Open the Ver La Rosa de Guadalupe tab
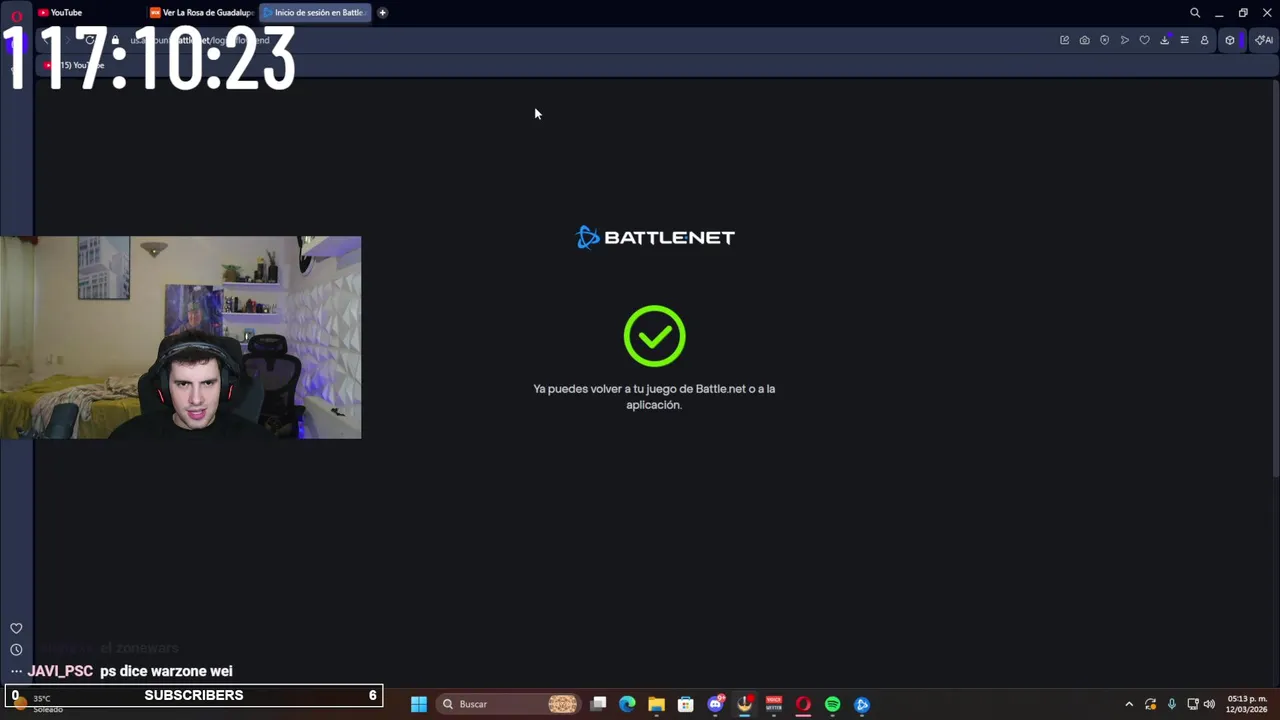1280x720 pixels. pyautogui.click(x=201, y=13)
